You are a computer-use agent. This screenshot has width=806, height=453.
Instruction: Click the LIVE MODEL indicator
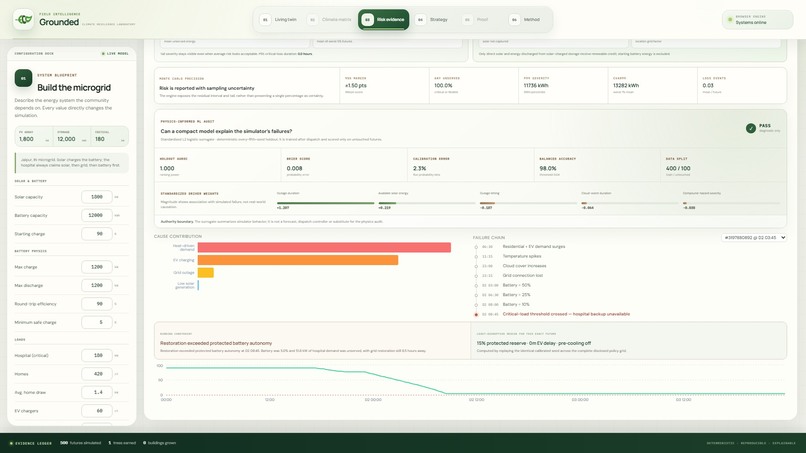tap(115, 53)
